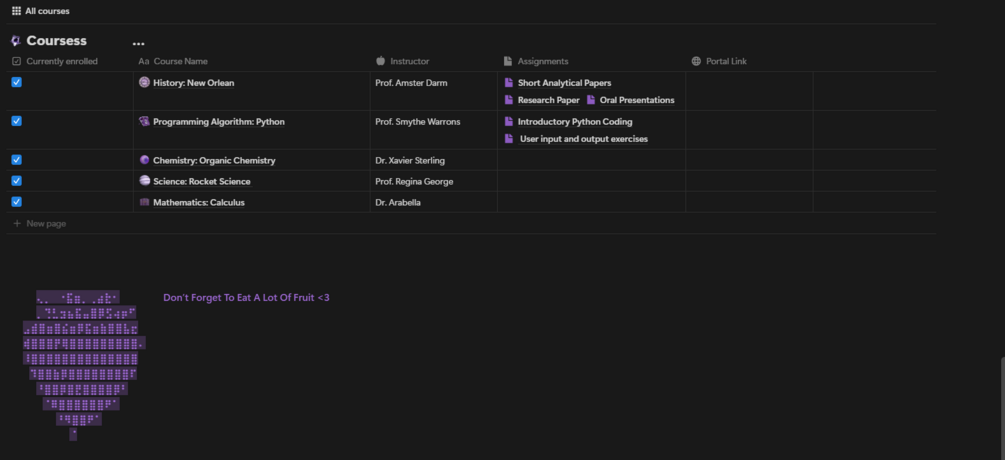The width and height of the screenshot is (1005, 460).
Task: Open the Portal Link column header menu
Action: [725, 62]
